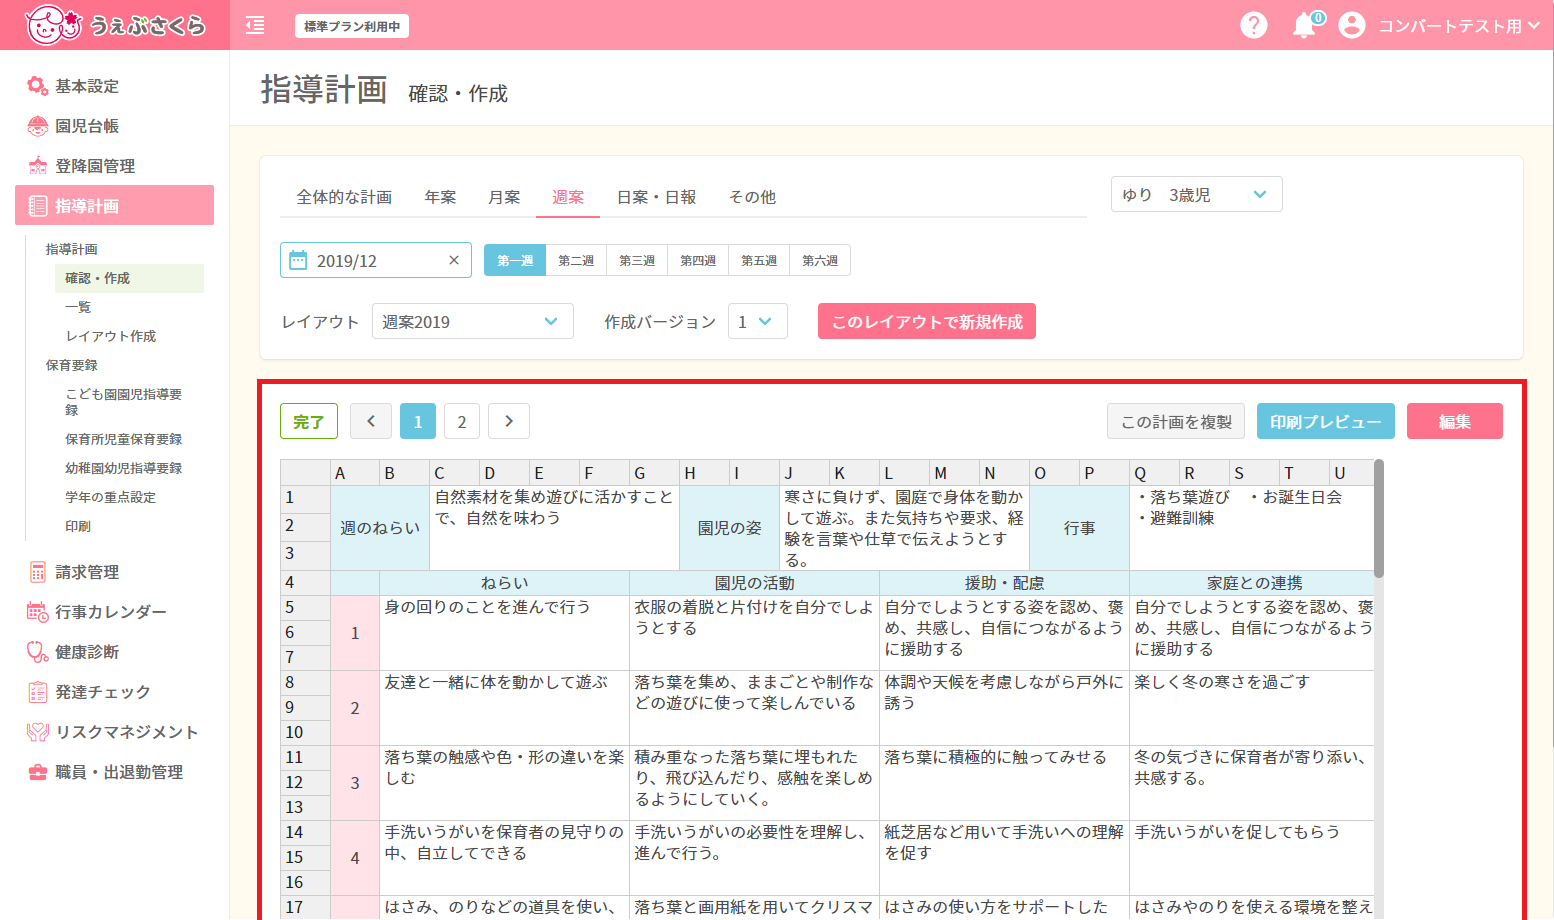Open こども園園児指導要録 in the sidebar
The width and height of the screenshot is (1554, 920).
click(124, 401)
